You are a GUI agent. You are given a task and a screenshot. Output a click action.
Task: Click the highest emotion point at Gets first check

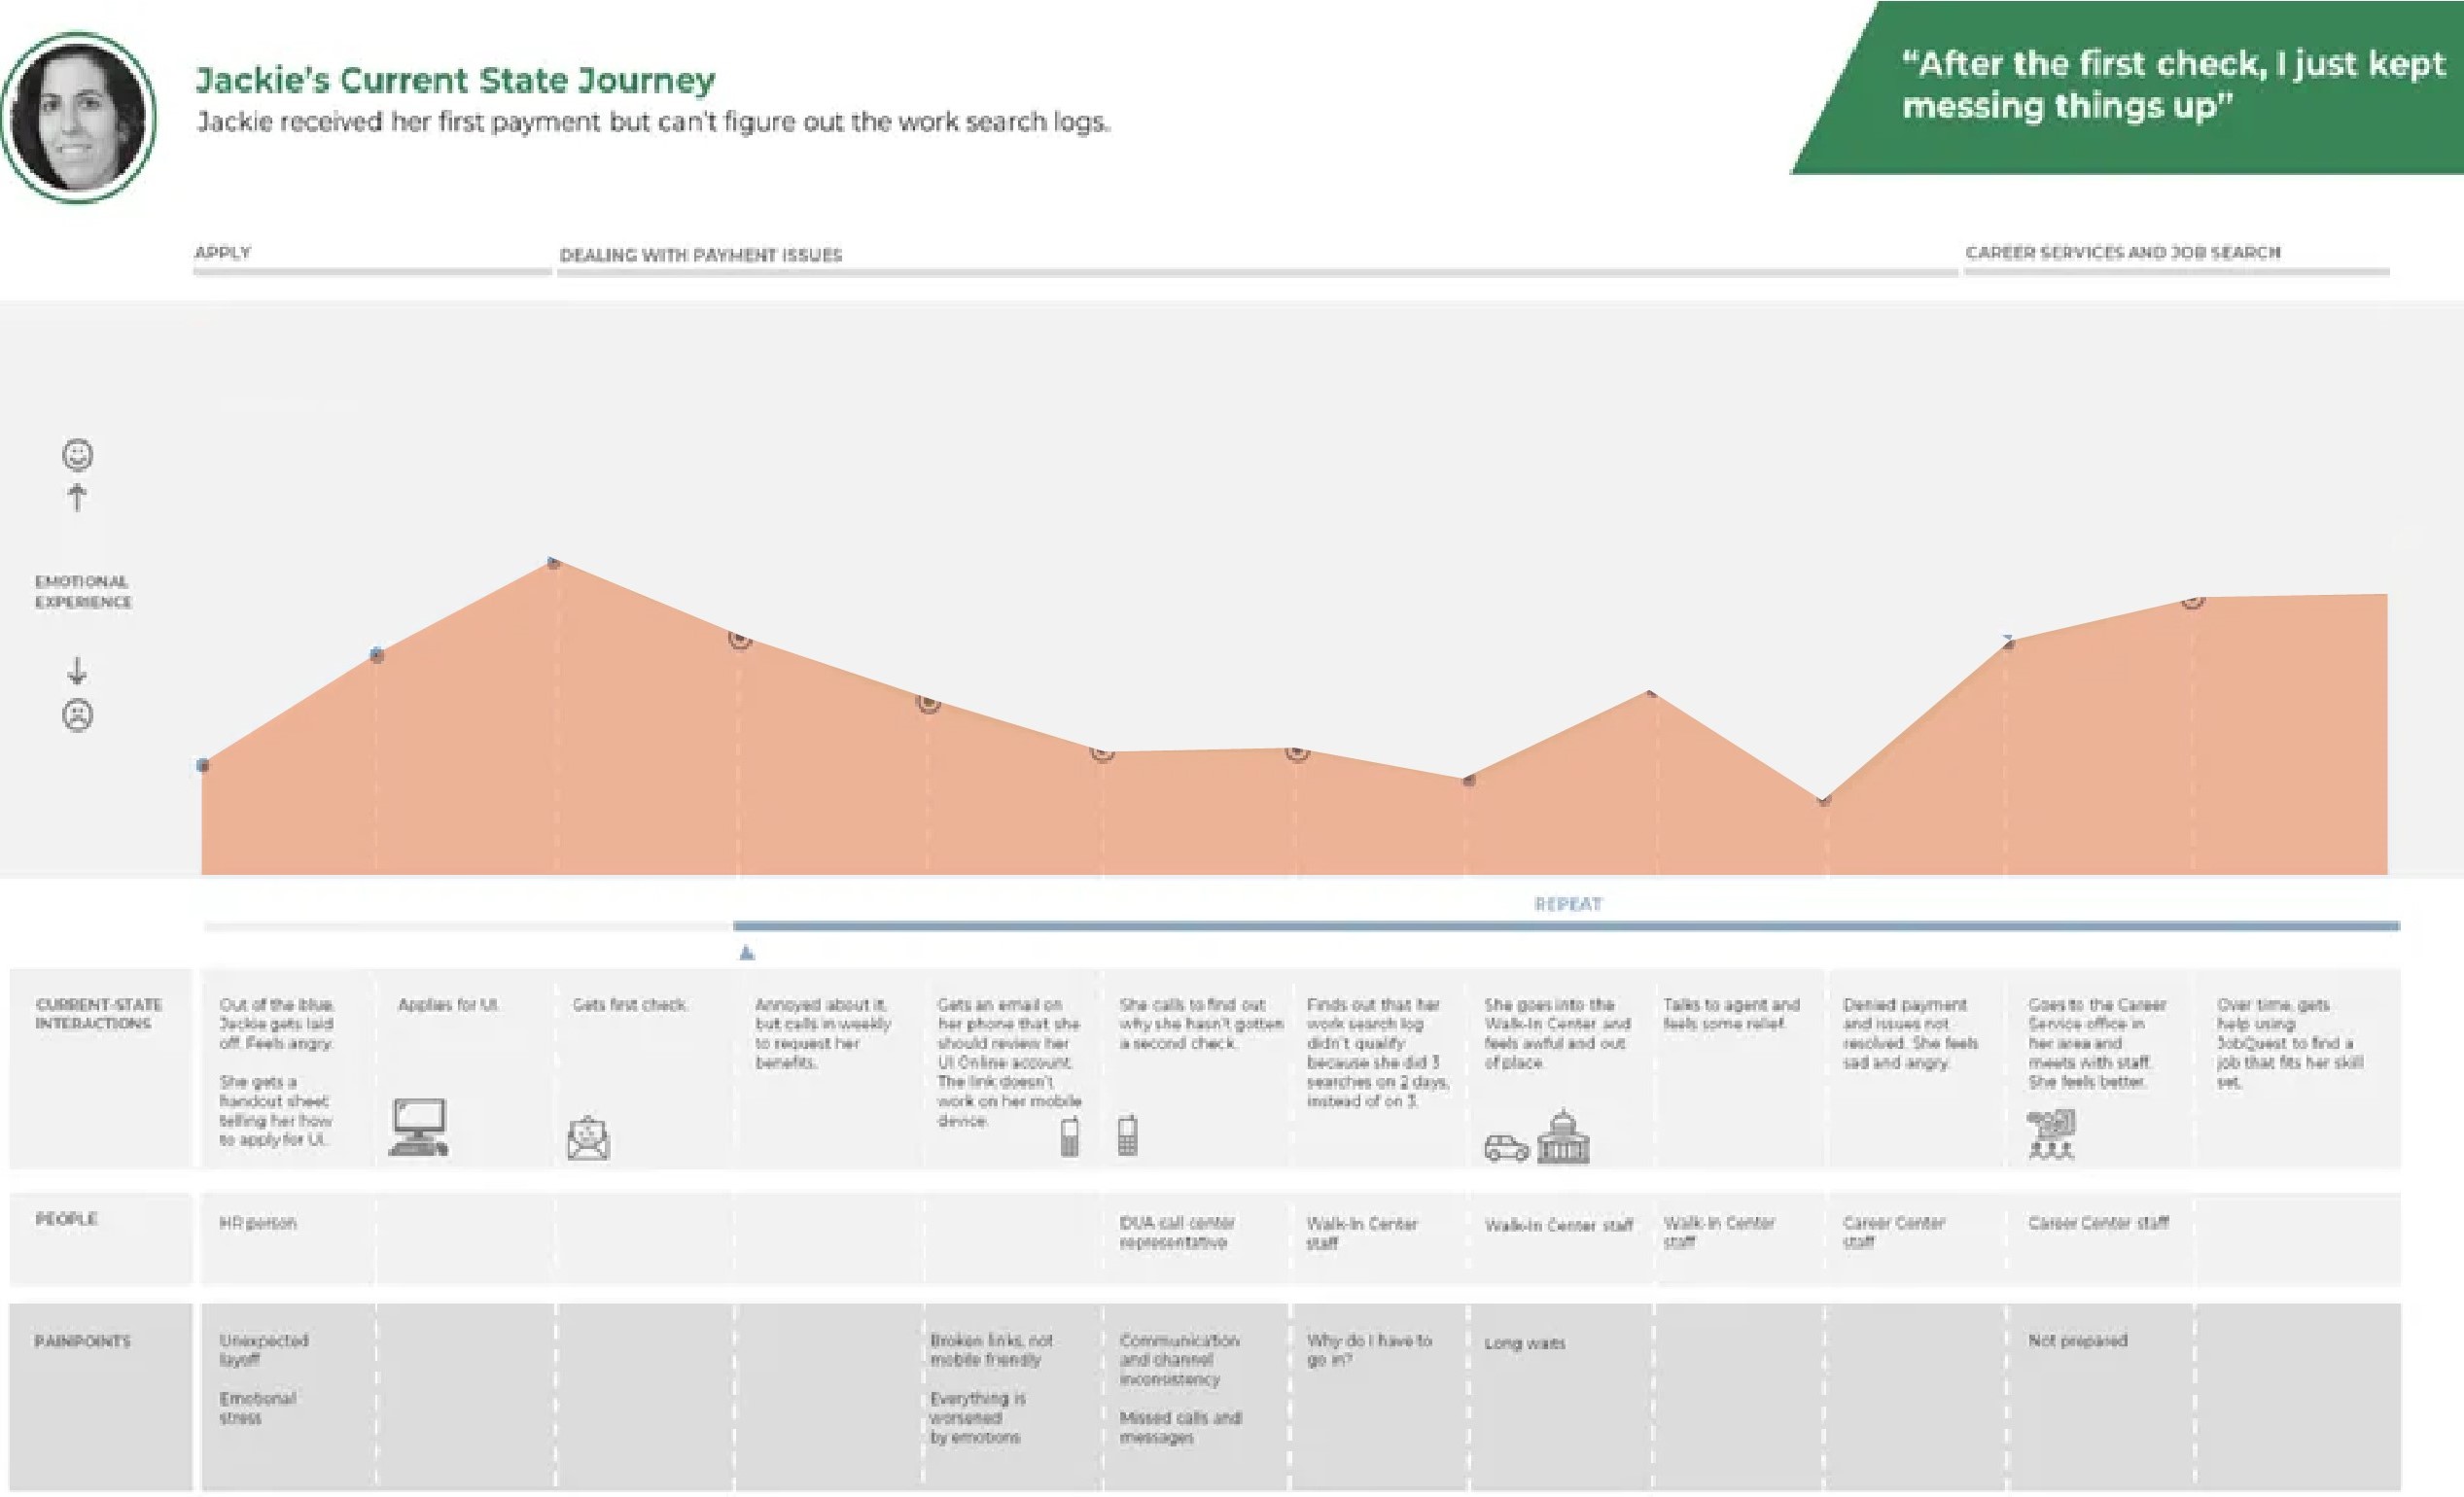(x=554, y=563)
